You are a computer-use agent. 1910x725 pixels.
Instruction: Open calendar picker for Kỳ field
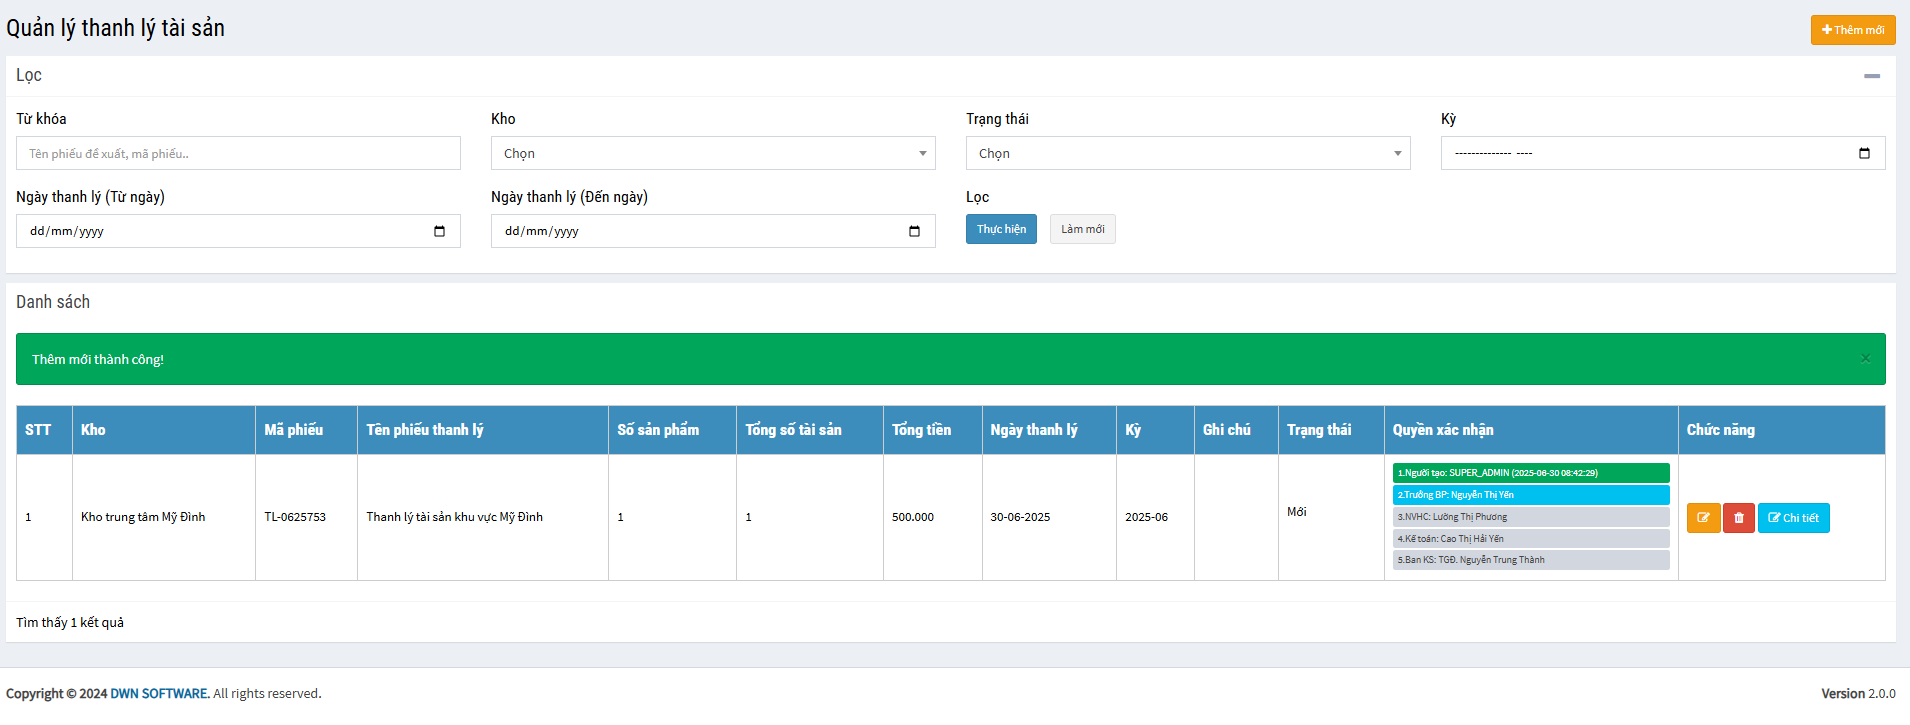(x=1864, y=153)
